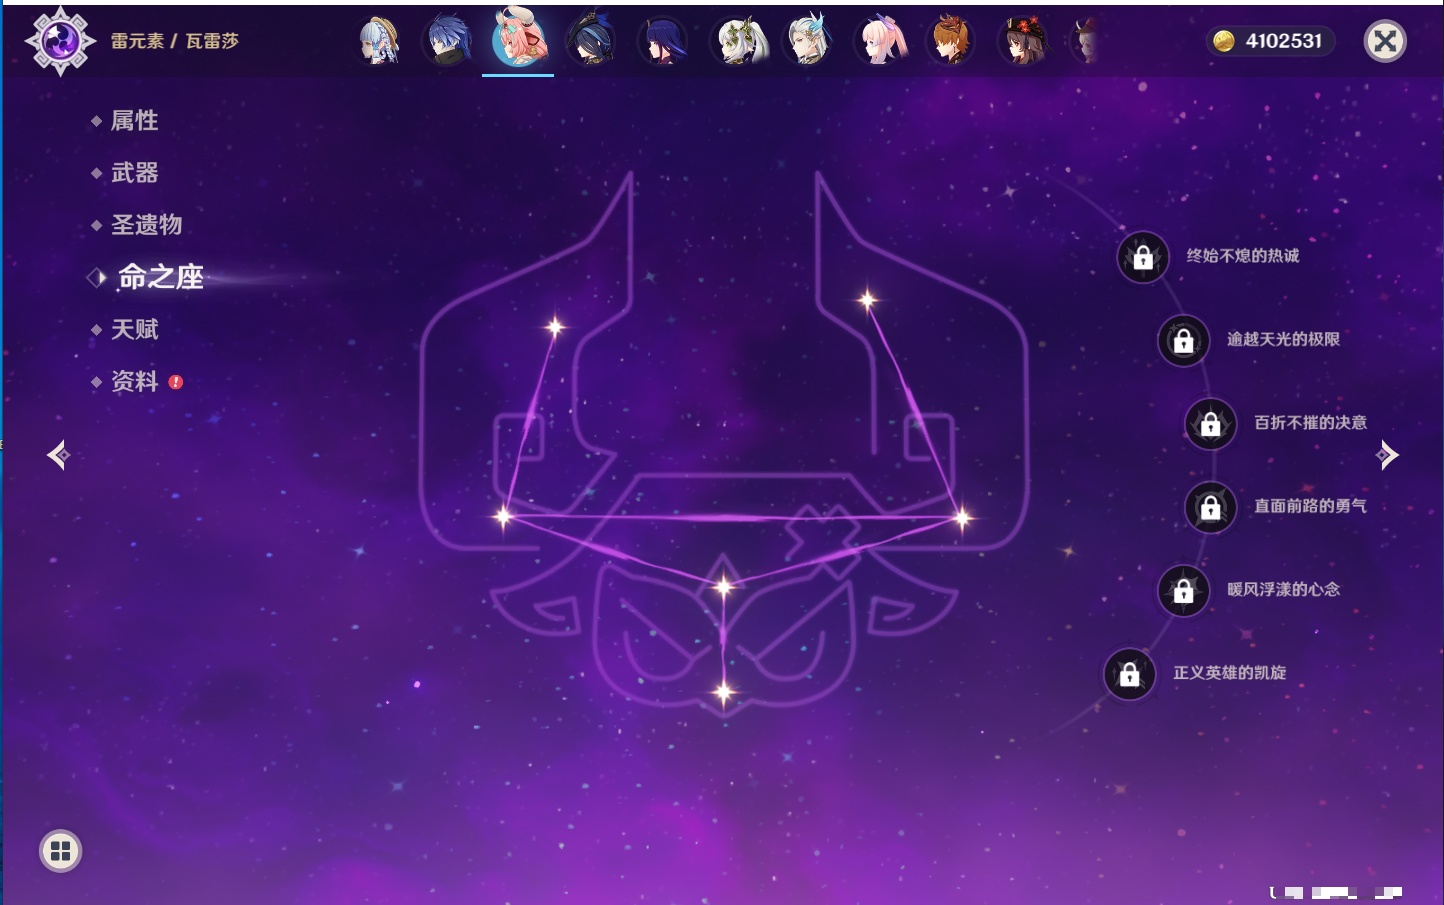Click the lock icon beside 百折不摧的决意
1444x905 pixels.
coord(1210,424)
